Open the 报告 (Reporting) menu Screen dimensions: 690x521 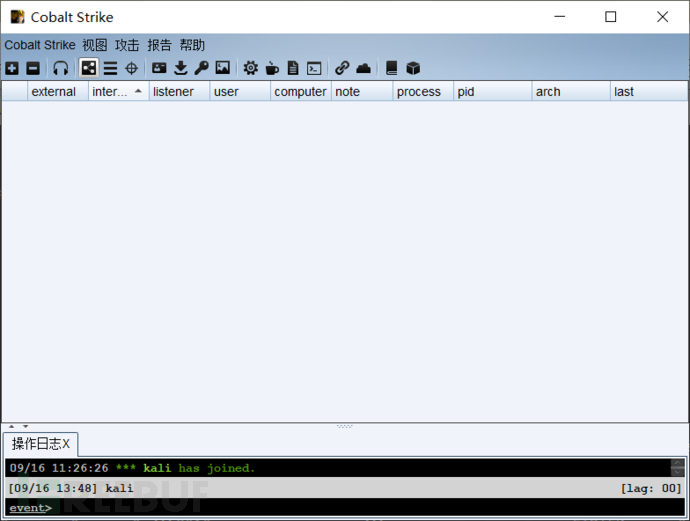159,45
